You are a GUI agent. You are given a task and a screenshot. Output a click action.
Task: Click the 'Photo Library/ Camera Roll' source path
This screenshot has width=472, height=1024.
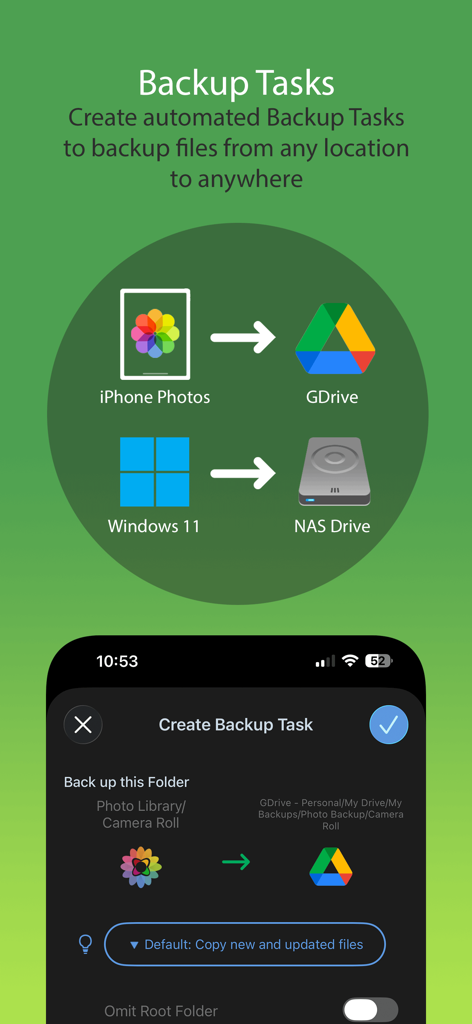click(141, 814)
